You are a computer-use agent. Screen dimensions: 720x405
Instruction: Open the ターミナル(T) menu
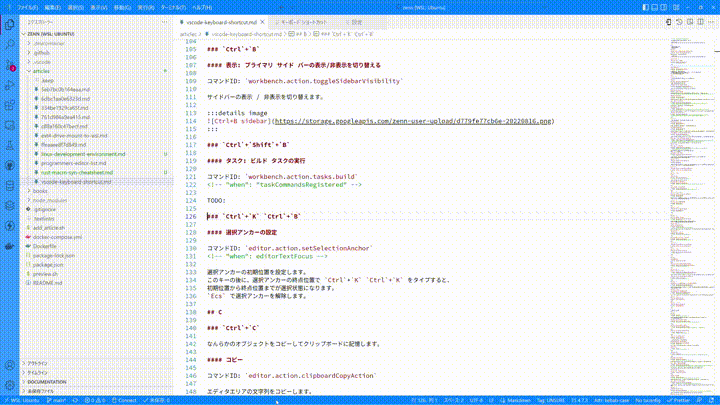click(x=173, y=7)
